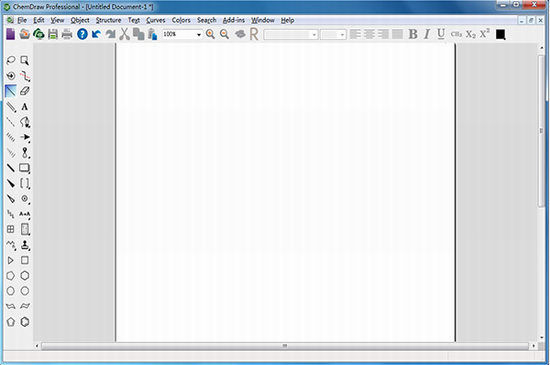Select the Brackets tool
550x365 pixels.
[25, 183]
